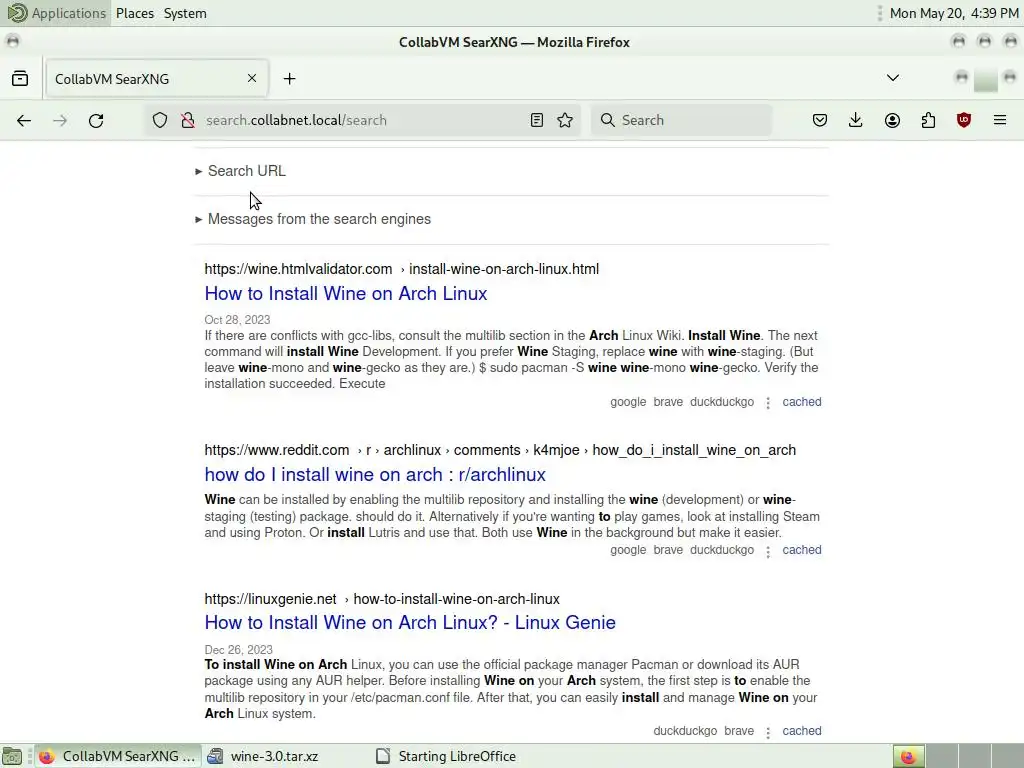
Task: Click brave engine label under reddit result
Action: click(x=668, y=550)
